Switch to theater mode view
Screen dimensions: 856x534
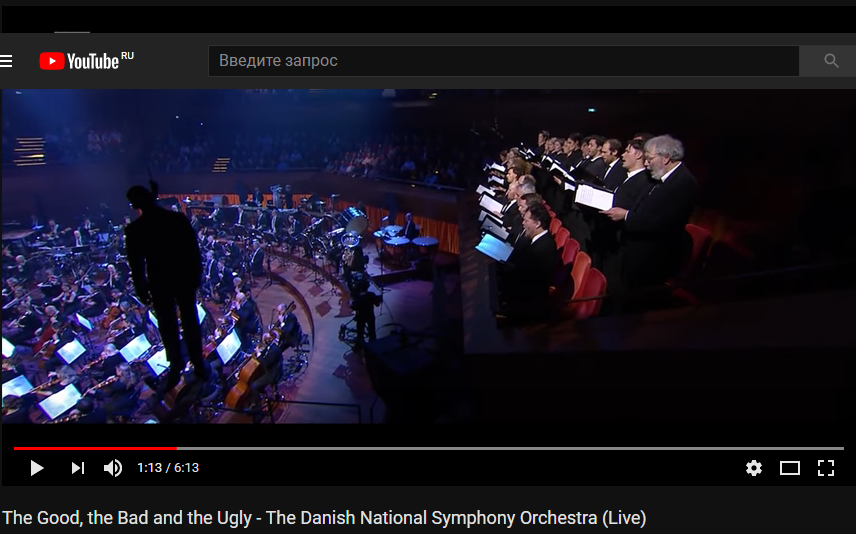789,468
